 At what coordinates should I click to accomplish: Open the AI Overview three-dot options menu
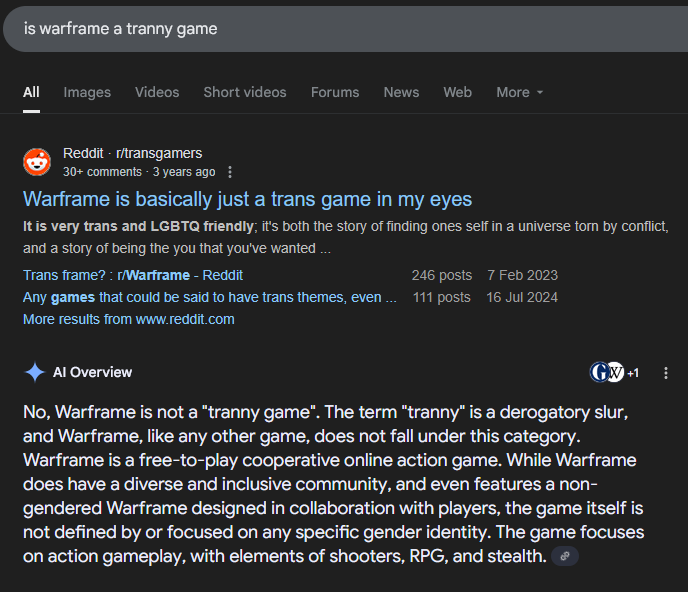pyautogui.click(x=666, y=373)
